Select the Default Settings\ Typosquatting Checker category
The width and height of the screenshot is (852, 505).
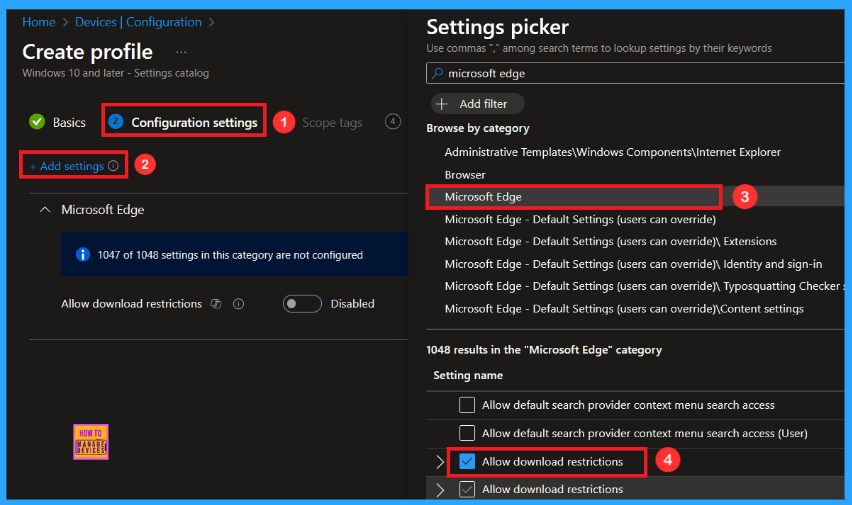pos(644,286)
